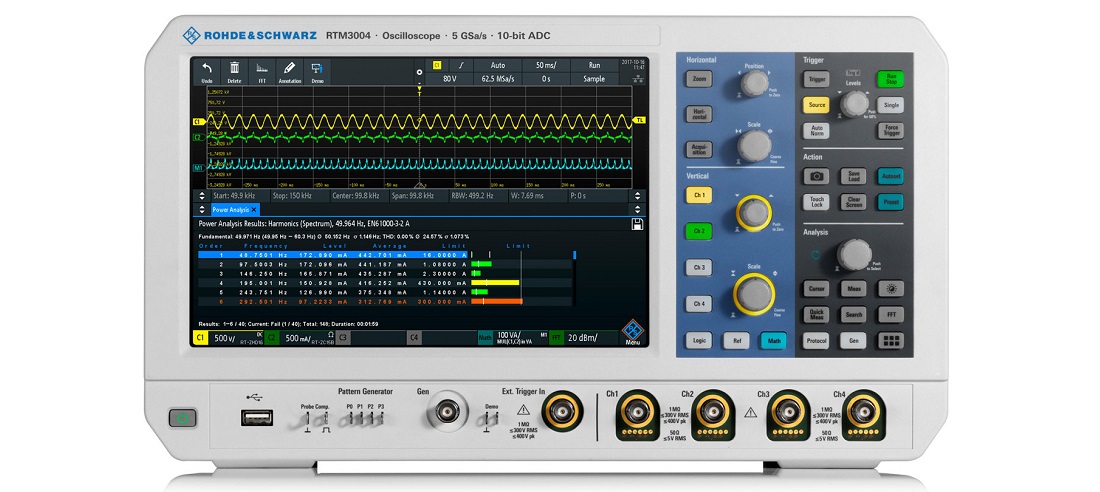
Task: Toggle channel Ch 3 key
Action: 699,267
